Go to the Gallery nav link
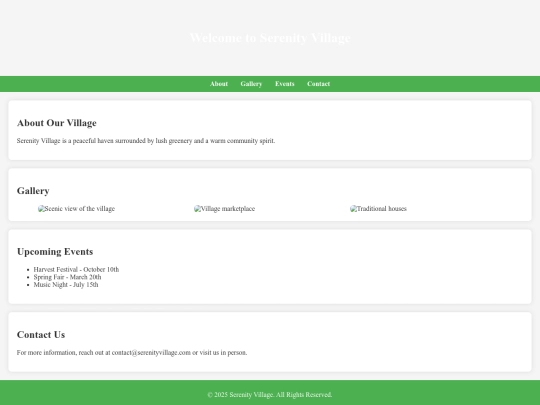 [x=251, y=84]
